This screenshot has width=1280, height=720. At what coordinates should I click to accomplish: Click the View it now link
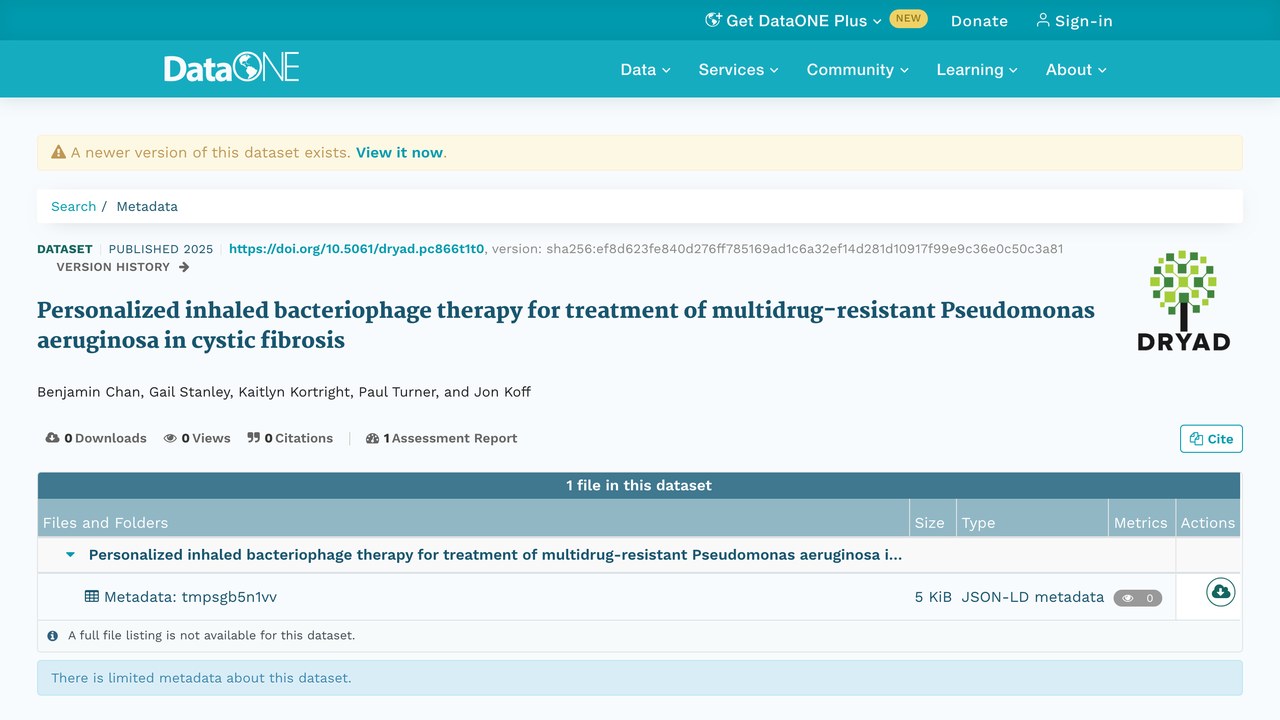click(x=399, y=153)
